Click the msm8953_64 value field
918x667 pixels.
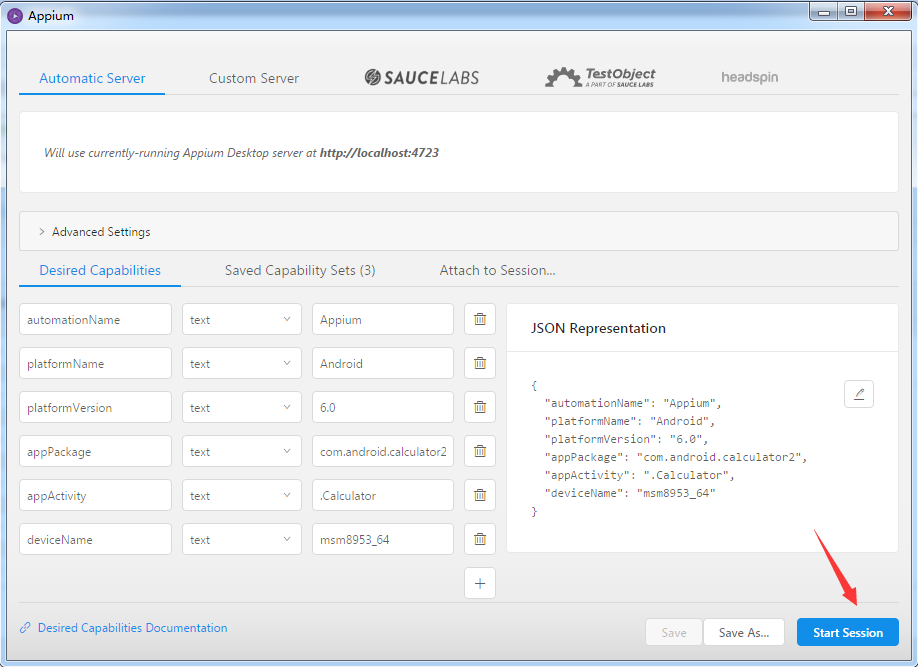tap(383, 539)
